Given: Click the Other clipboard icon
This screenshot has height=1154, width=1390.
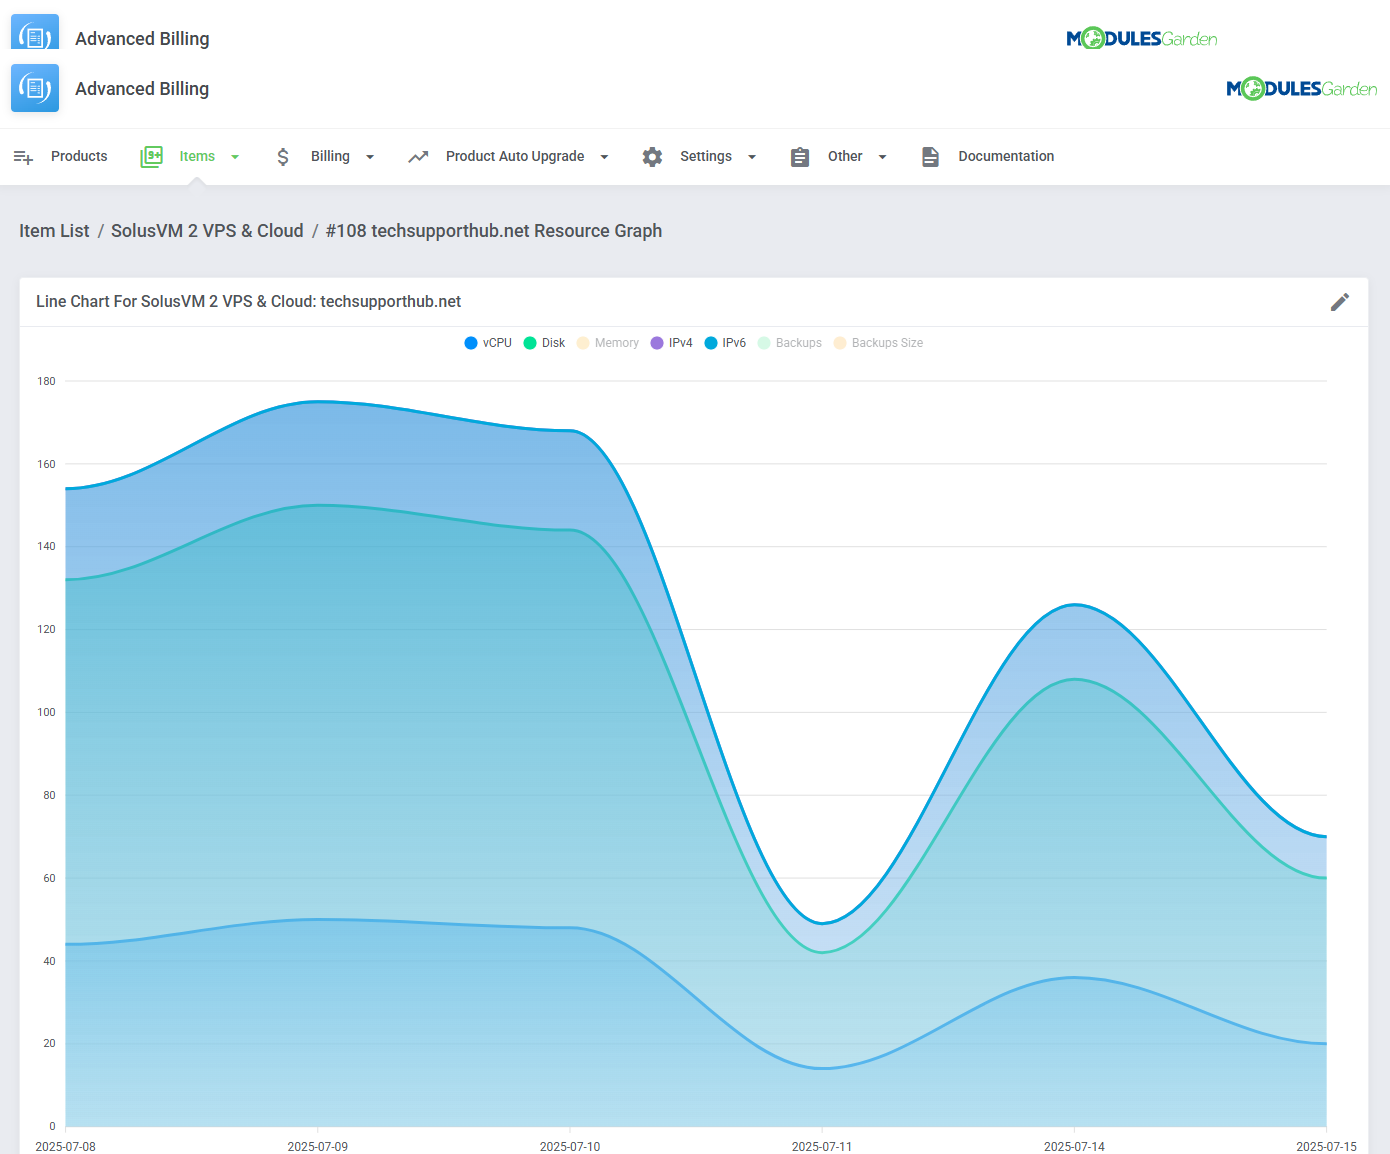Looking at the screenshot, I should click(x=800, y=157).
